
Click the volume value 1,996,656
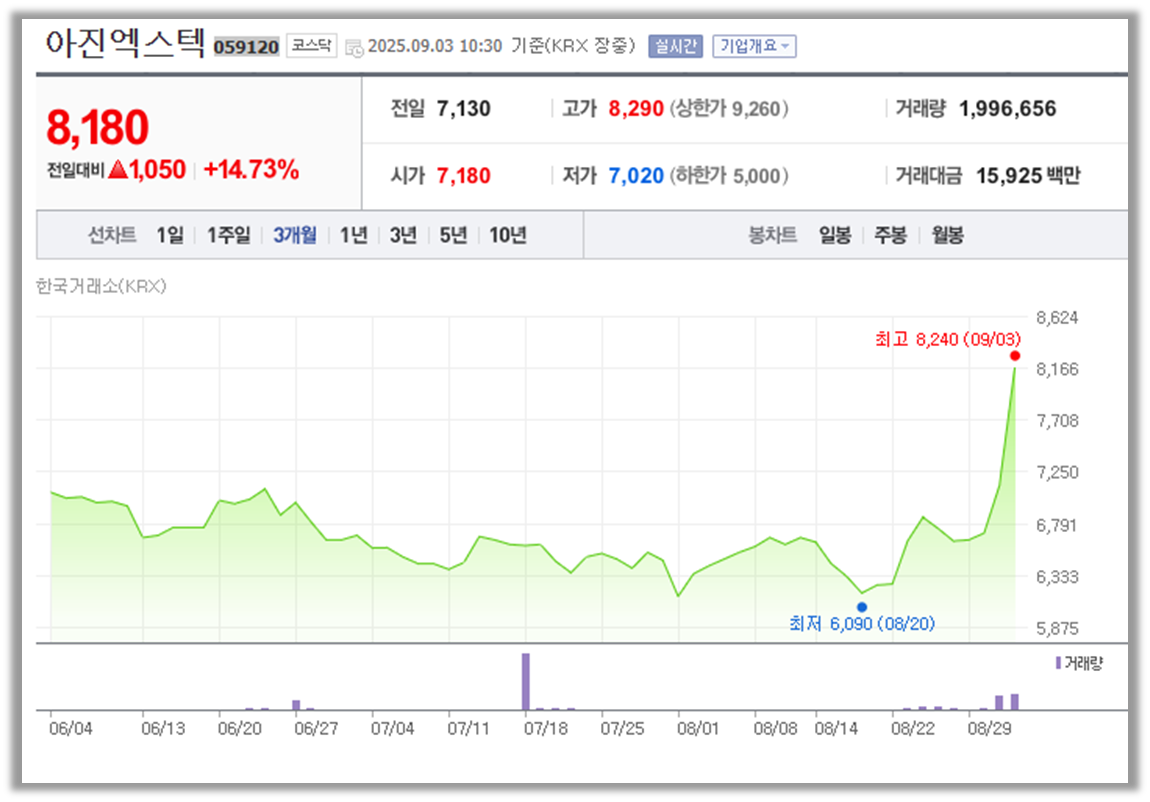pos(1008,108)
